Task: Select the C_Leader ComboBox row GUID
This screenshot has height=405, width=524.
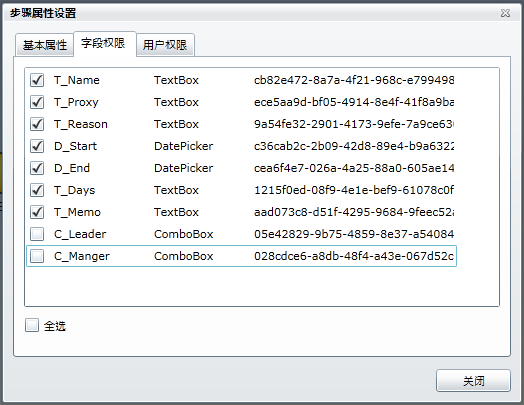Action: [354, 234]
